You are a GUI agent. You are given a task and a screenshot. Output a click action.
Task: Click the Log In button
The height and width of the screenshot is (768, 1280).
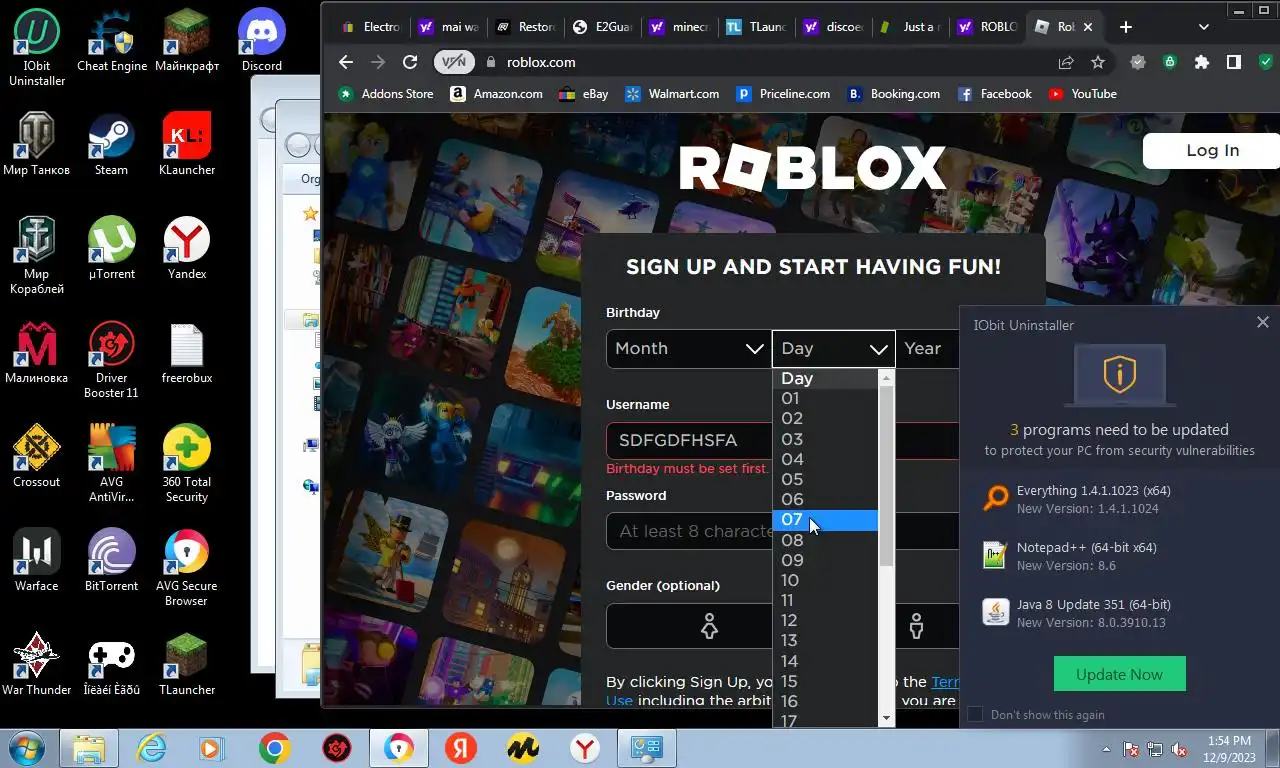click(1212, 150)
